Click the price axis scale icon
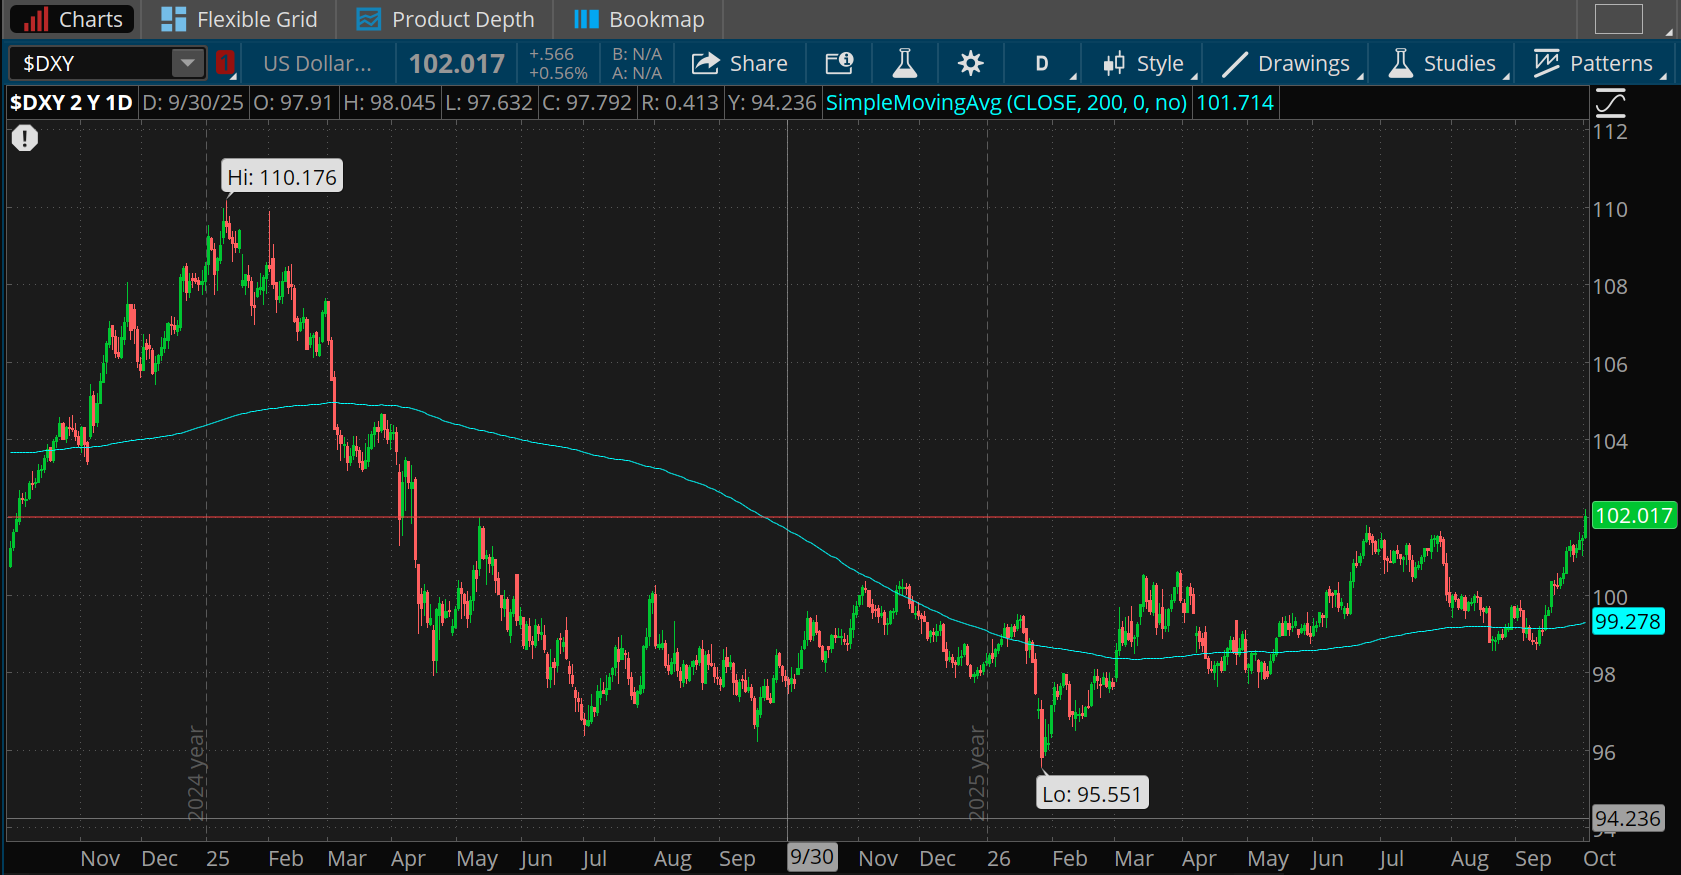This screenshot has width=1681, height=875. click(x=1611, y=103)
